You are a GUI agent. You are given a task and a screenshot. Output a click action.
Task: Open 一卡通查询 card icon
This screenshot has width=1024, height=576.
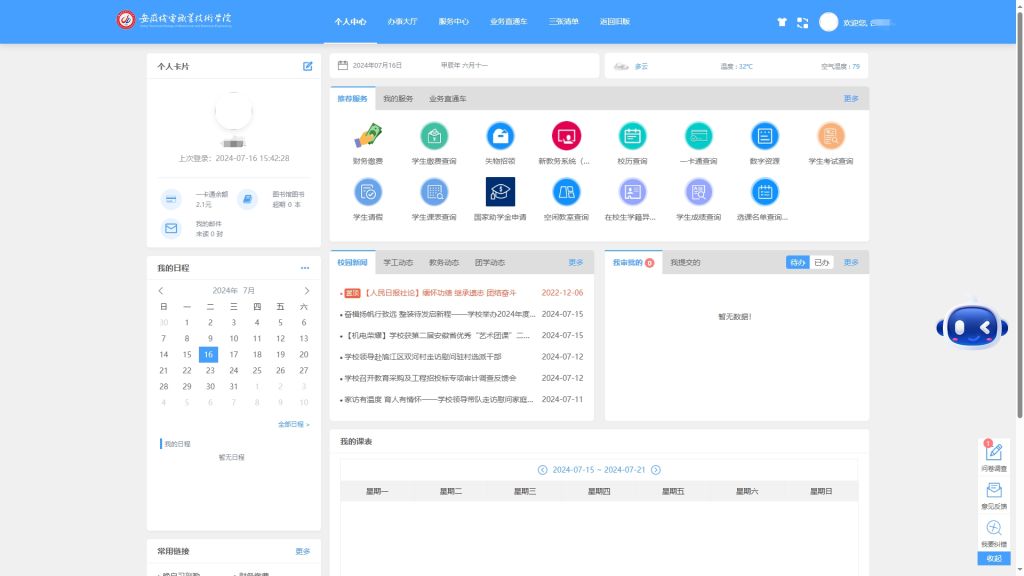(698, 136)
